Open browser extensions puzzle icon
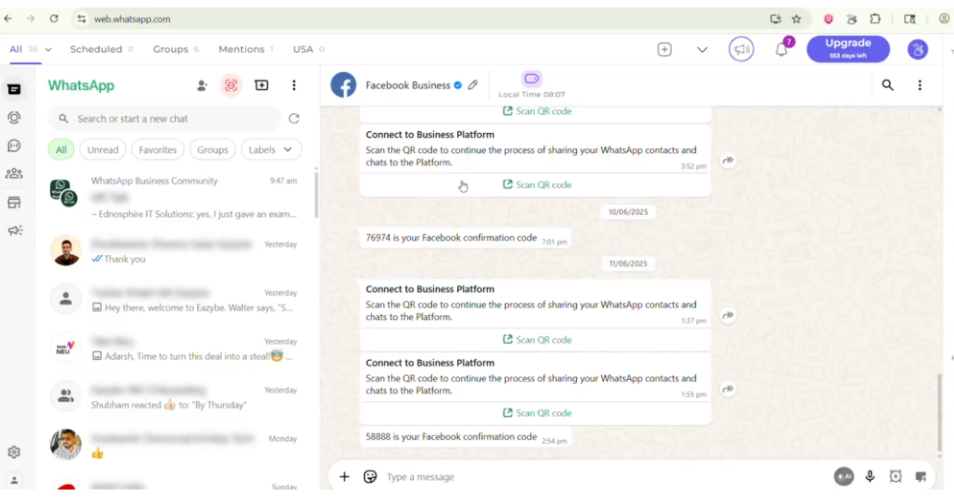 (x=875, y=19)
